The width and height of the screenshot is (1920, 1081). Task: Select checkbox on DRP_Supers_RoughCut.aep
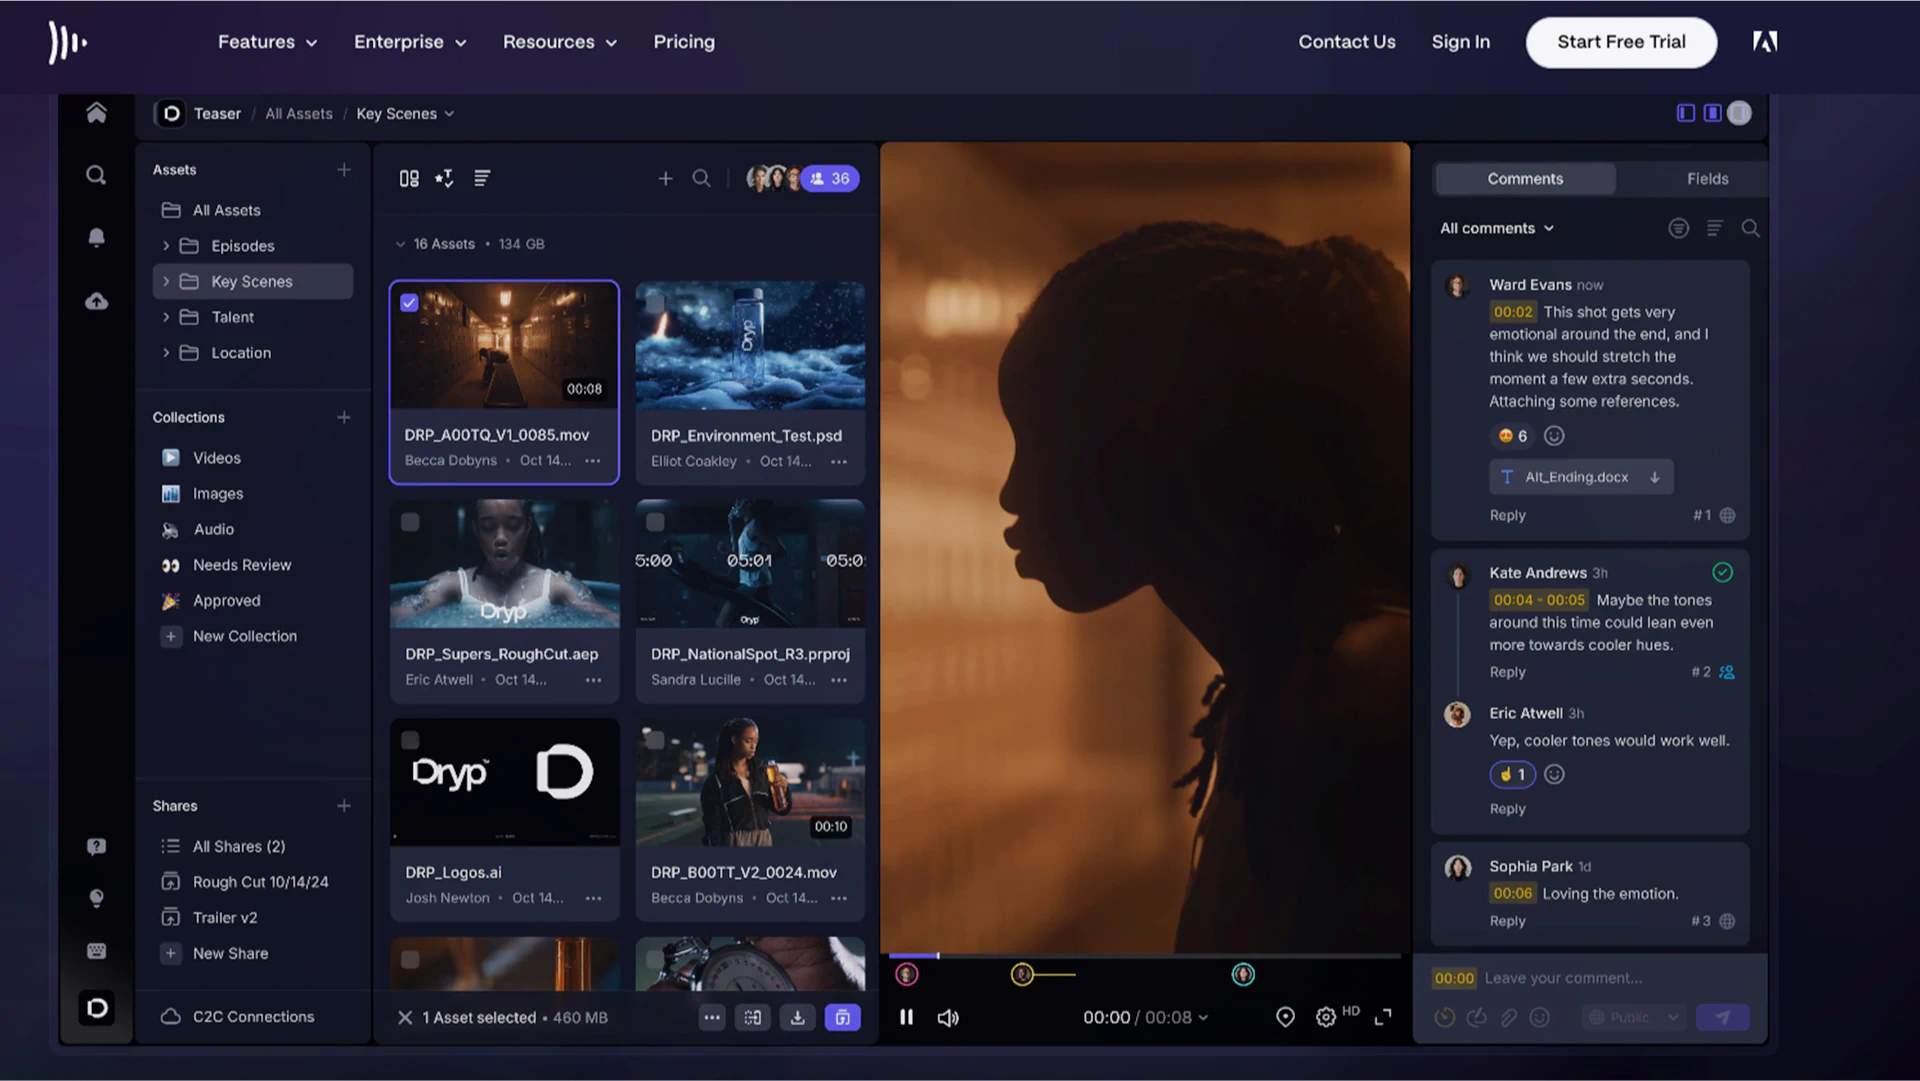tap(409, 522)
